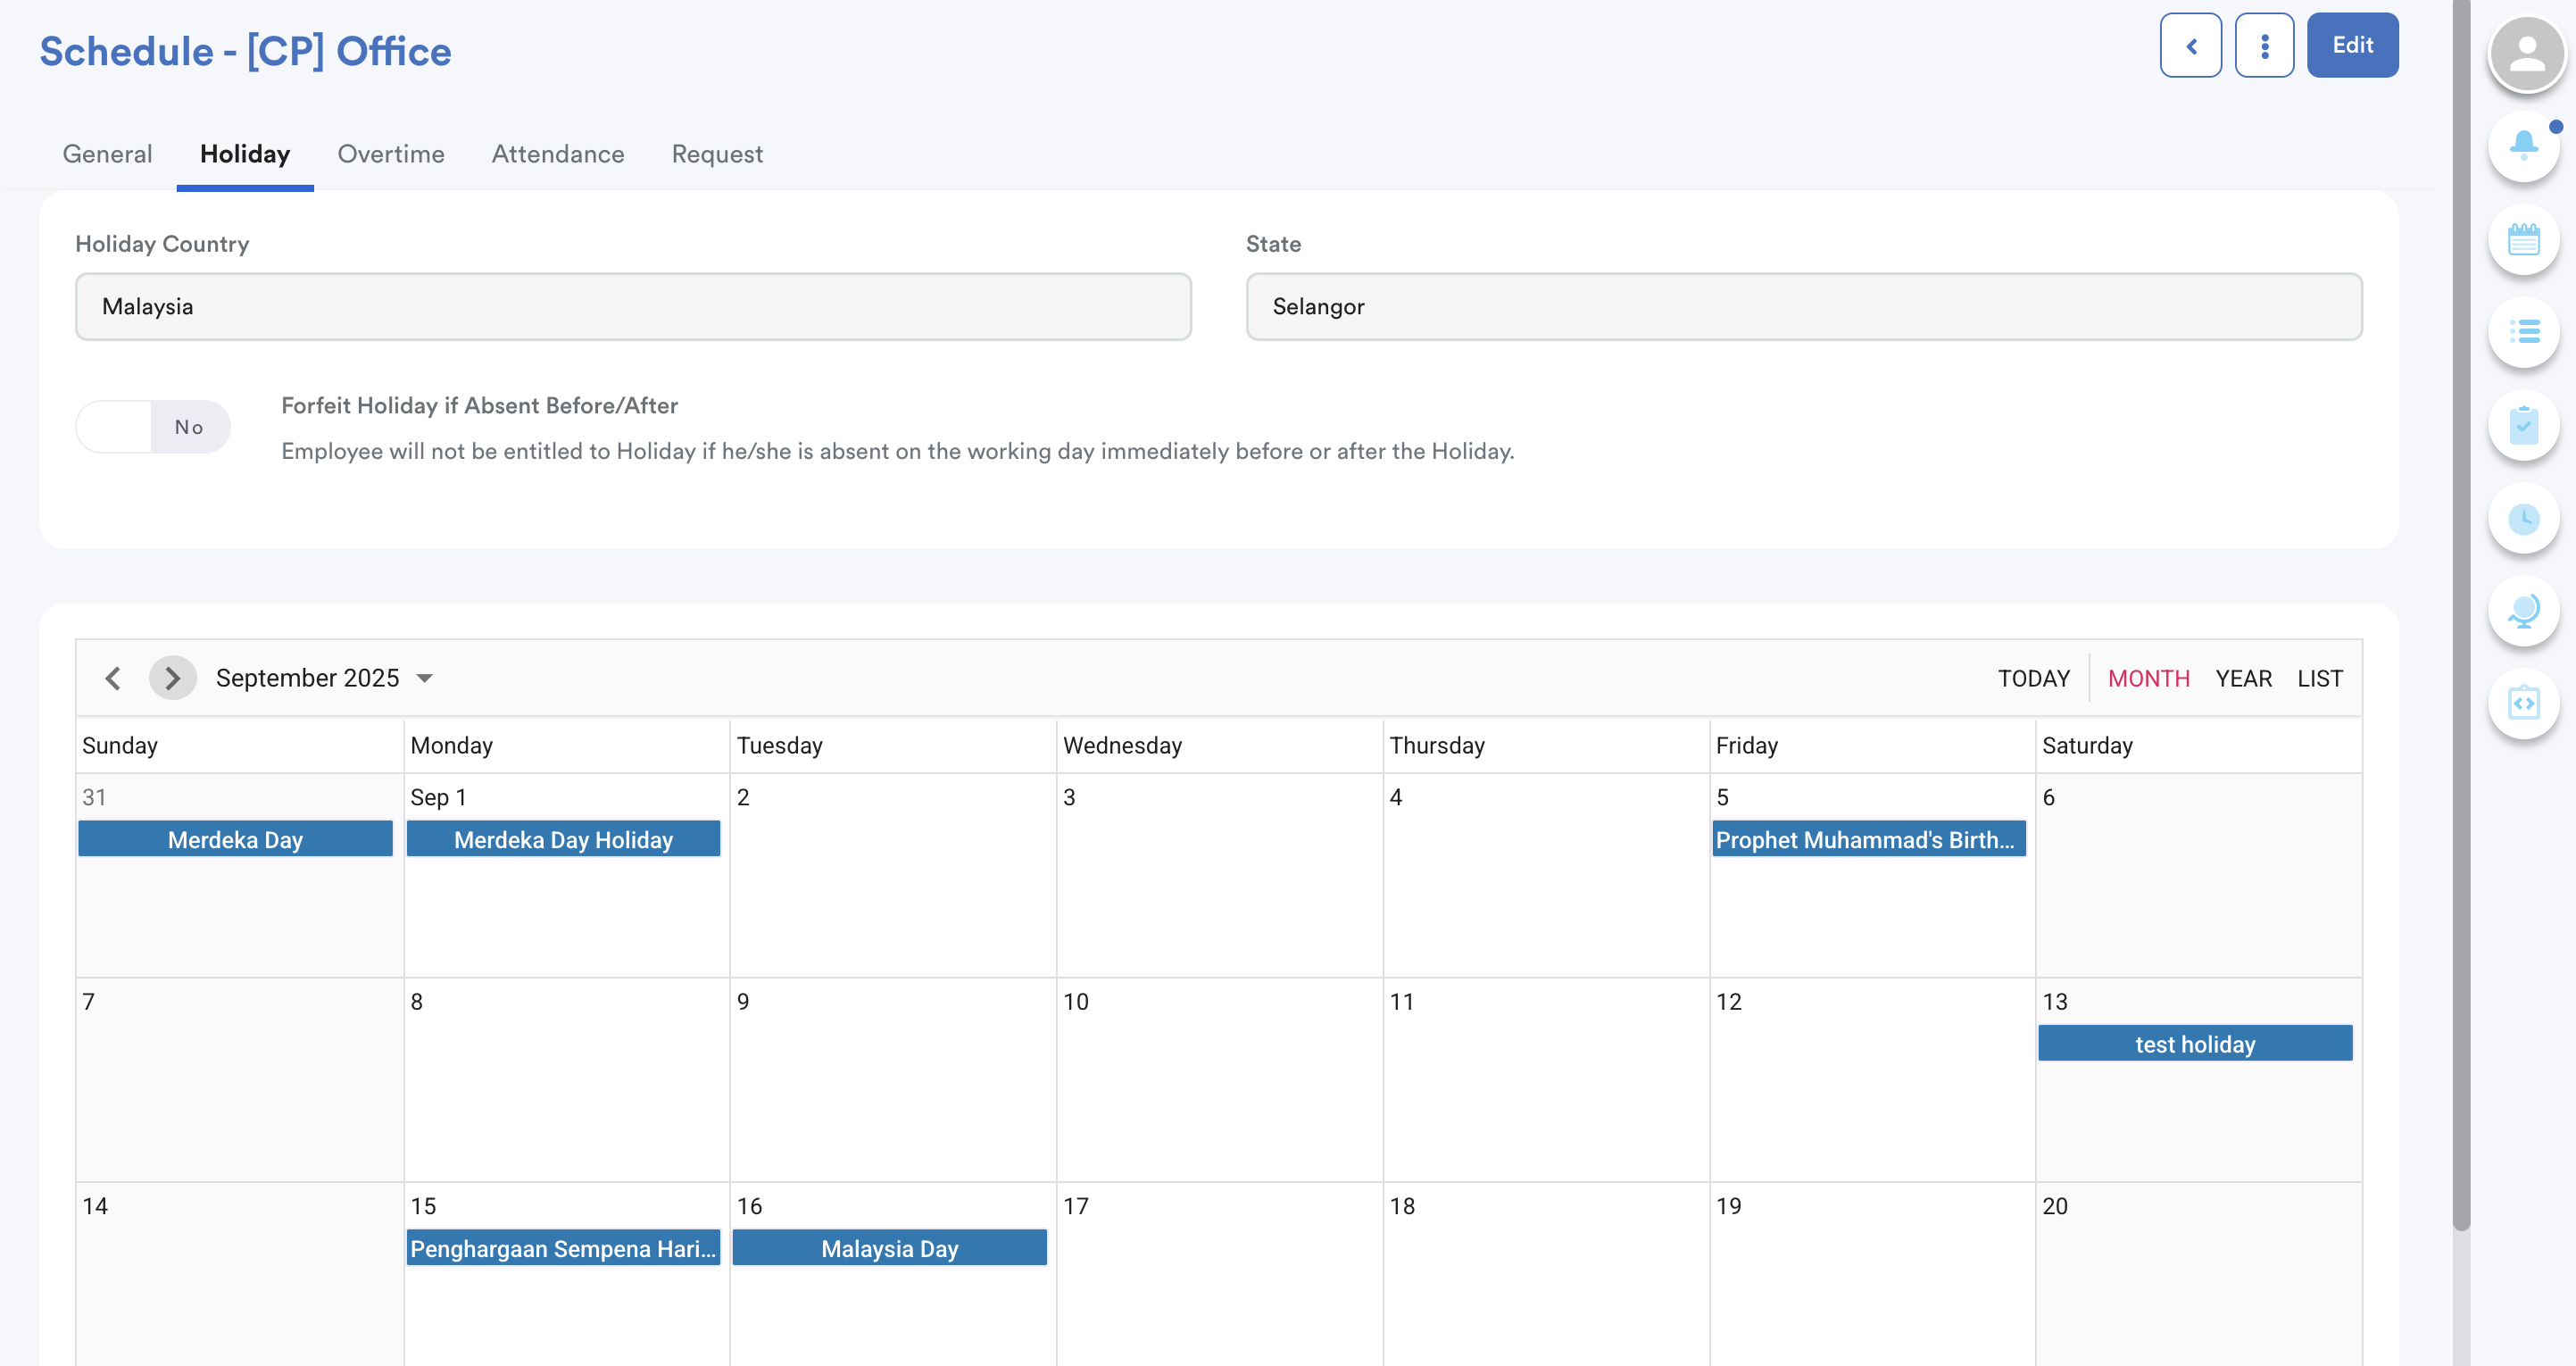
Task: Open the globe icon in the sidebar
Action: (2523, 610)
